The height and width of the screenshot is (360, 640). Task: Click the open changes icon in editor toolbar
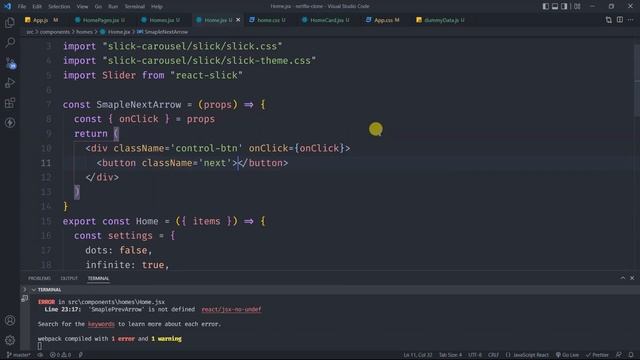pos(609,20)
